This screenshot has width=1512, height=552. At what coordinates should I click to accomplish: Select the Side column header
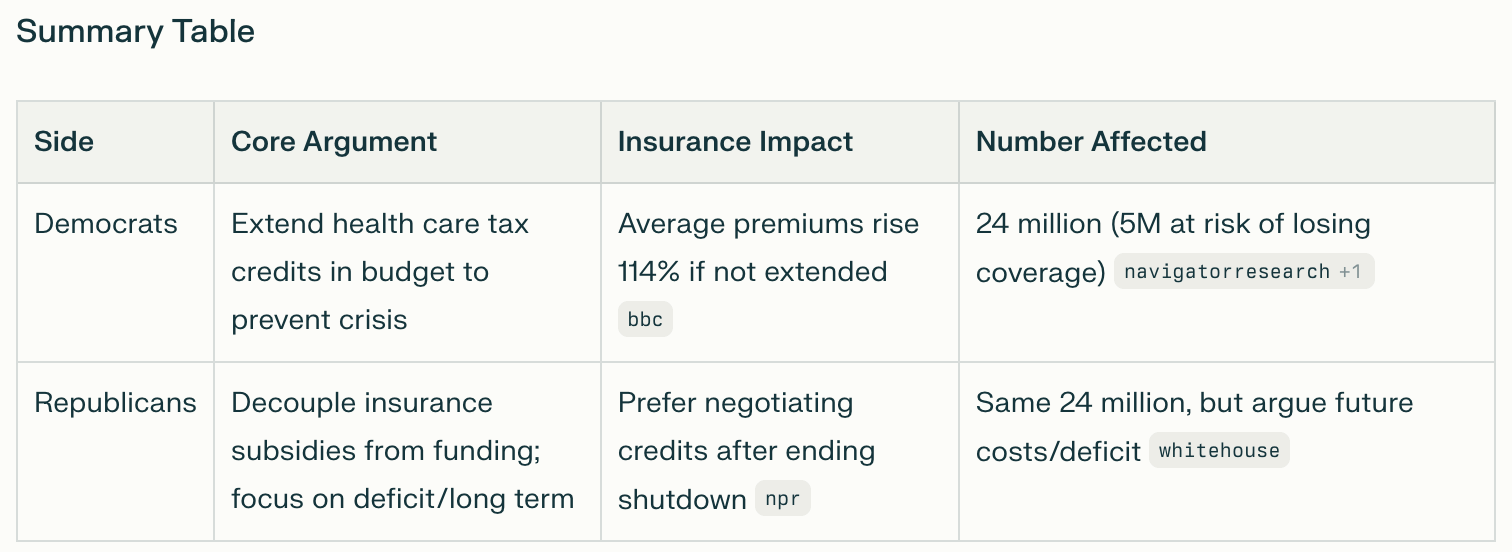point(64,142)
